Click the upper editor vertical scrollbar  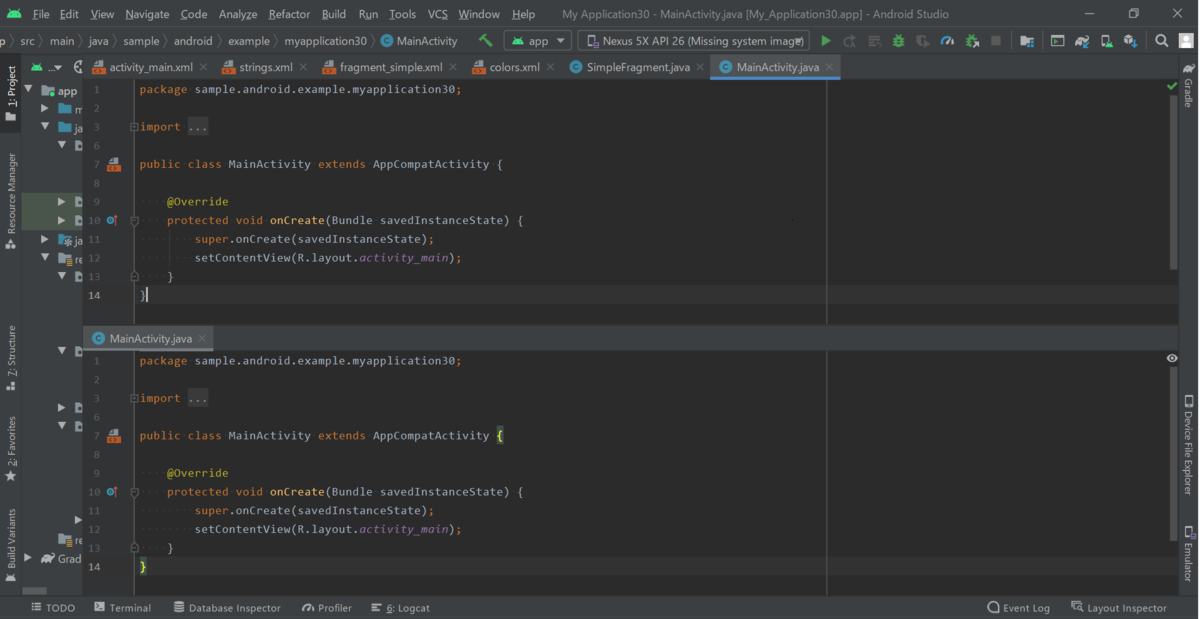pyautogui.click(x=1173, y=182)
